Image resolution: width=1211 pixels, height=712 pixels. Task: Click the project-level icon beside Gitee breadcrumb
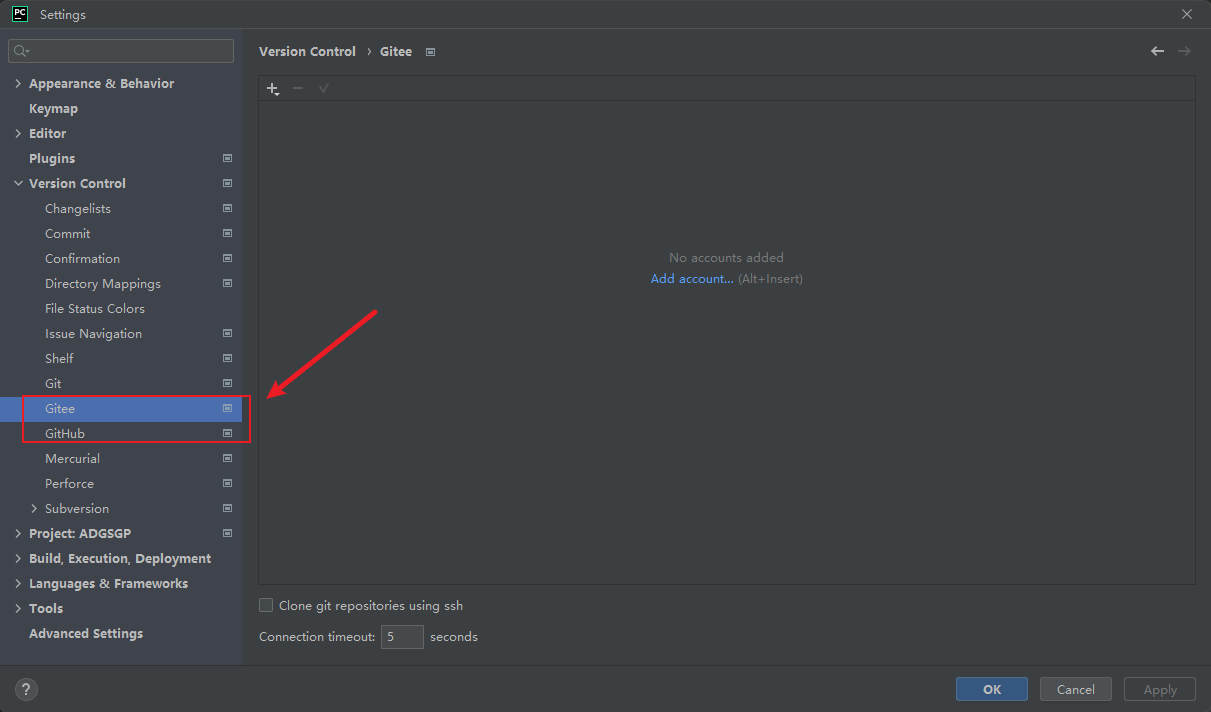point(430,52)
